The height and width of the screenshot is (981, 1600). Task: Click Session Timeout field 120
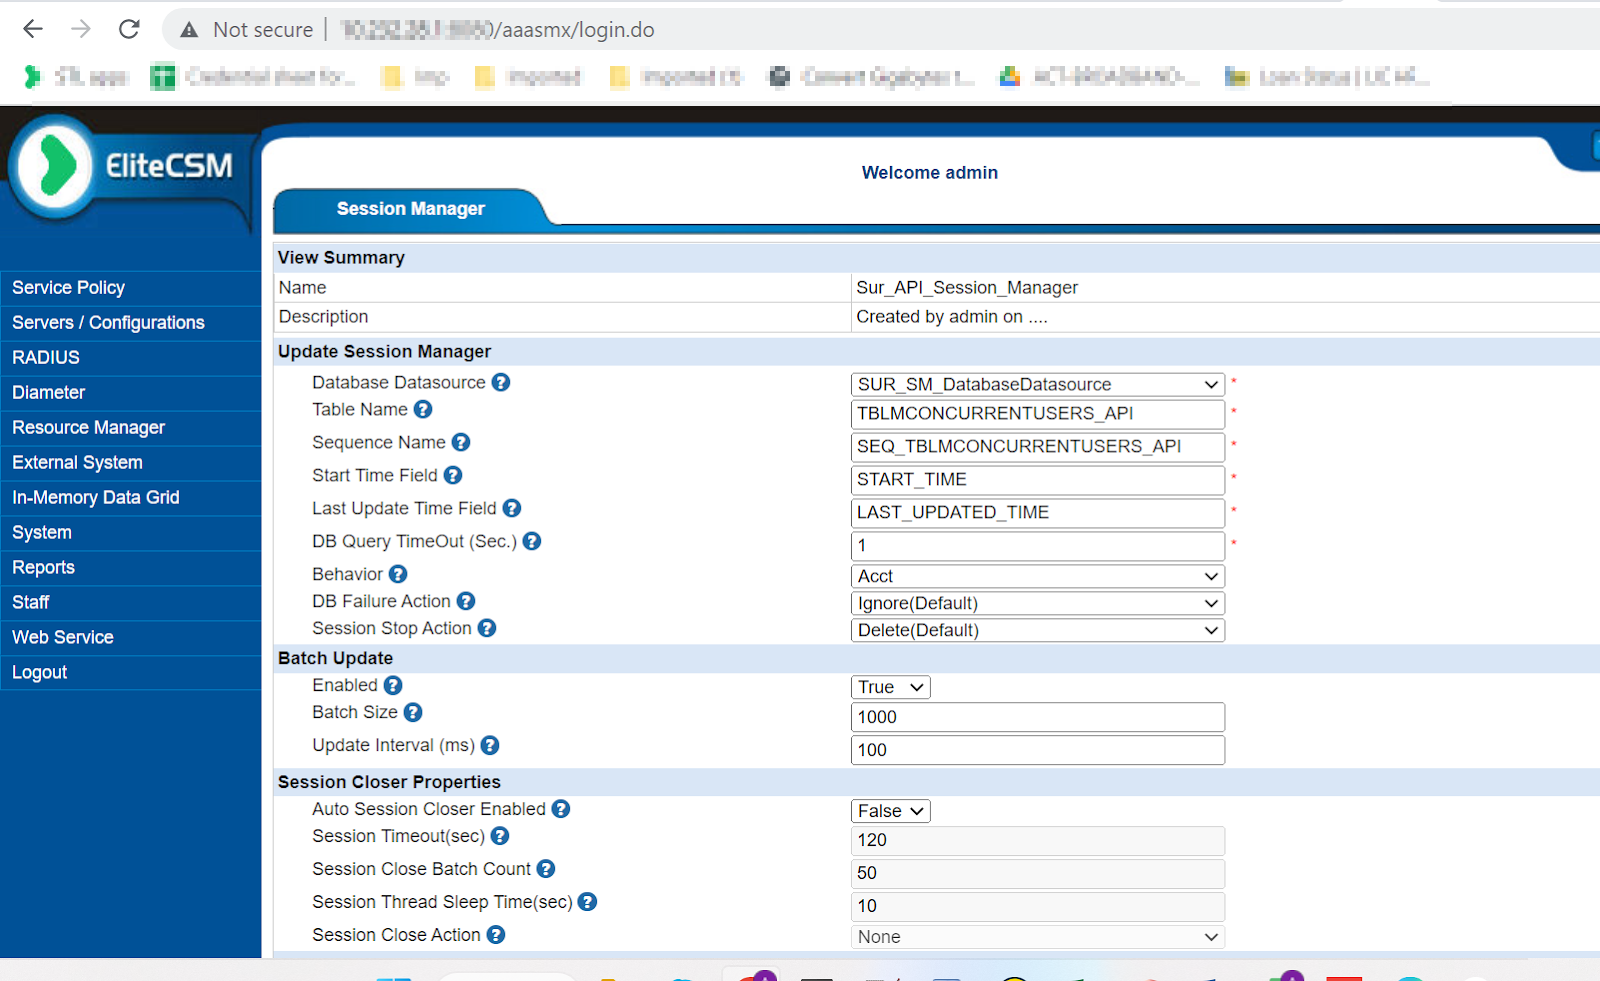1038,841
